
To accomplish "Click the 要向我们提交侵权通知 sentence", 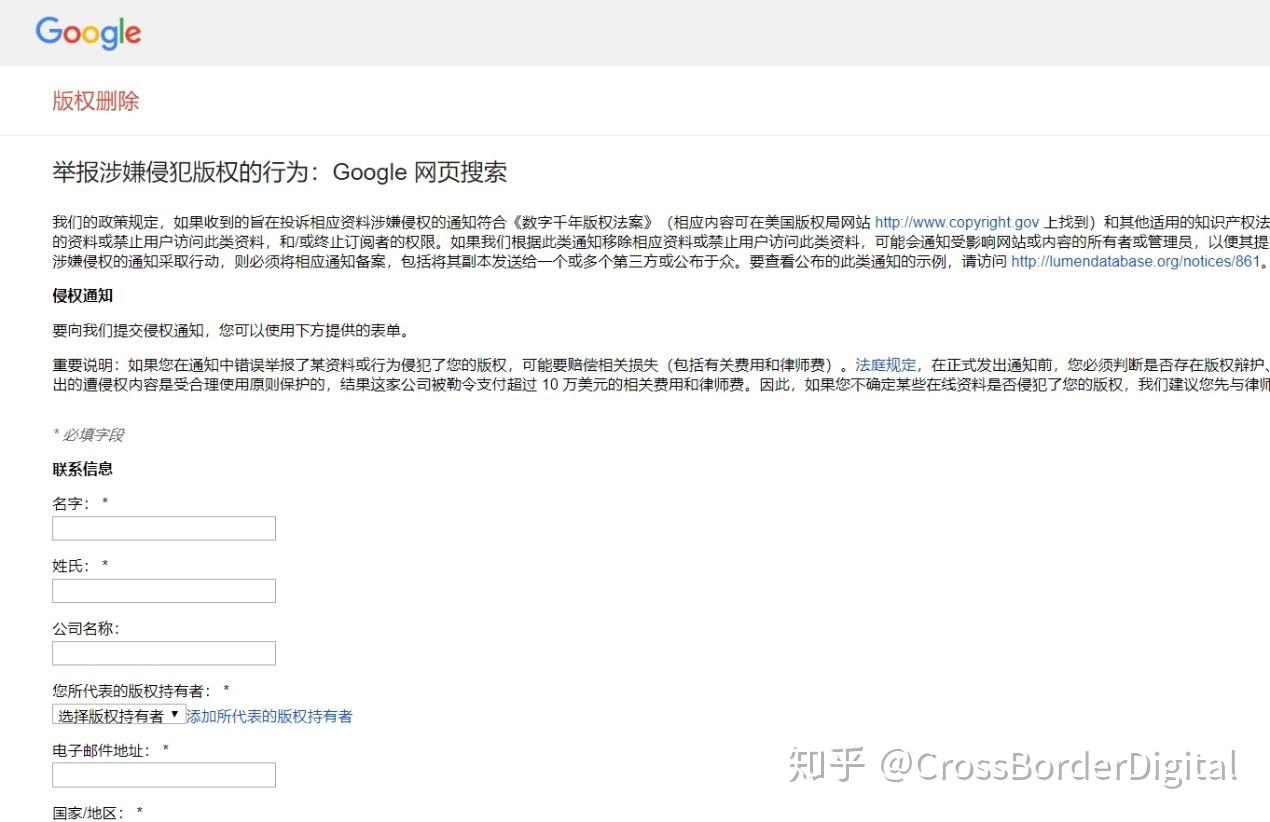I will [231, 331].
